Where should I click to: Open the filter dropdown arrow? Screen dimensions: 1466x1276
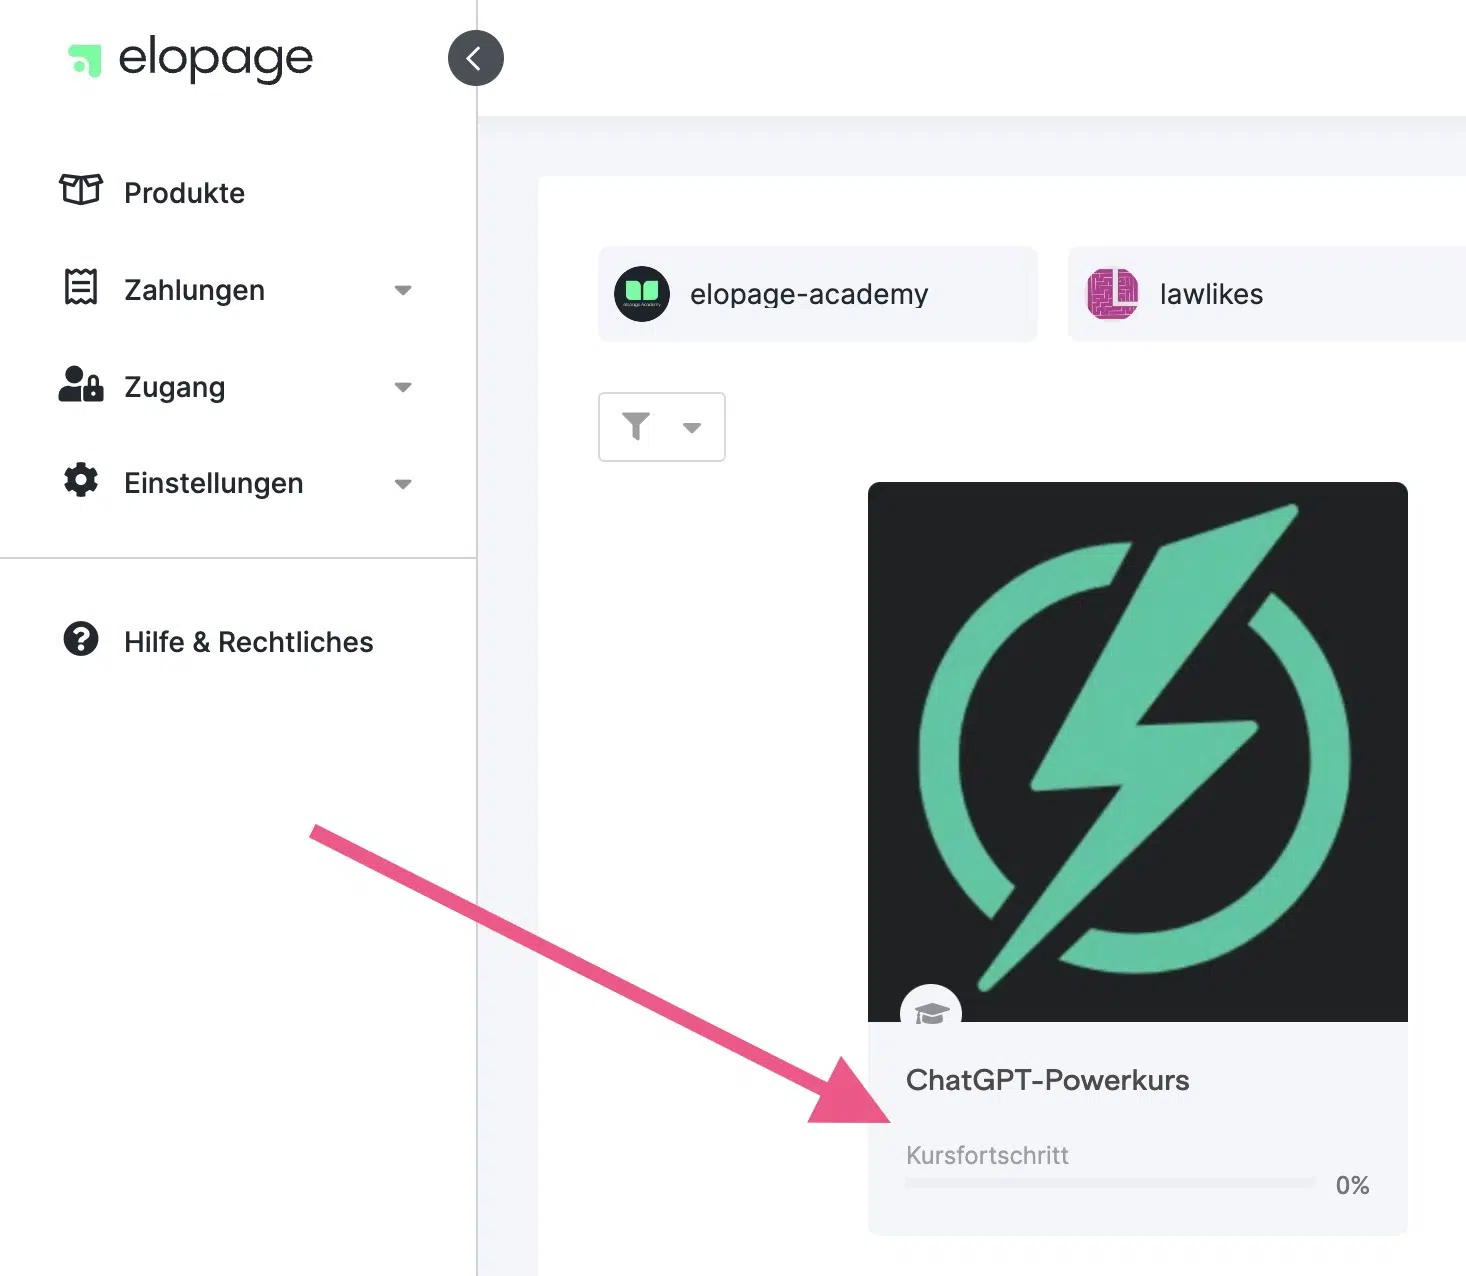click(x=692, y=428)
